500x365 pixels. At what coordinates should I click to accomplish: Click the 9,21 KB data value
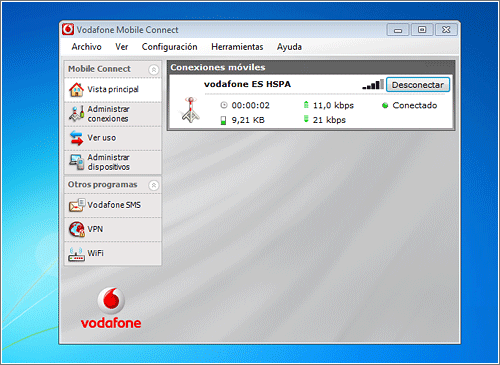tap(248, 120)
